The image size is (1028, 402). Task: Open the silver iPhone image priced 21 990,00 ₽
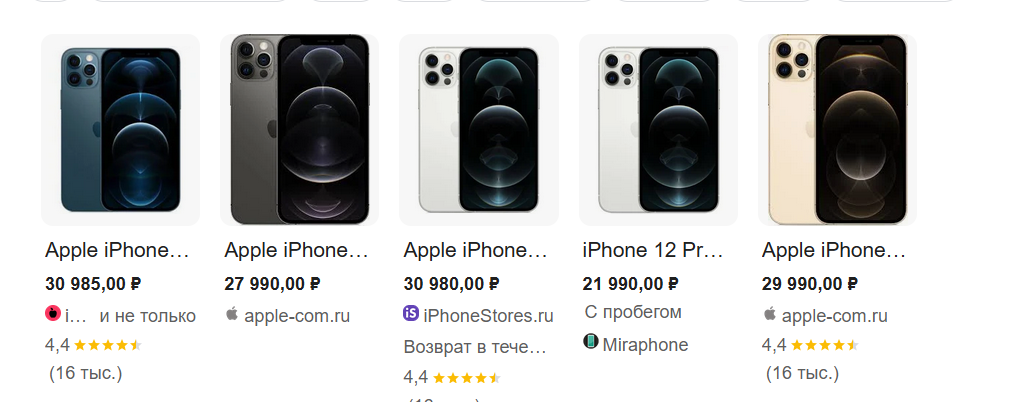658,130
